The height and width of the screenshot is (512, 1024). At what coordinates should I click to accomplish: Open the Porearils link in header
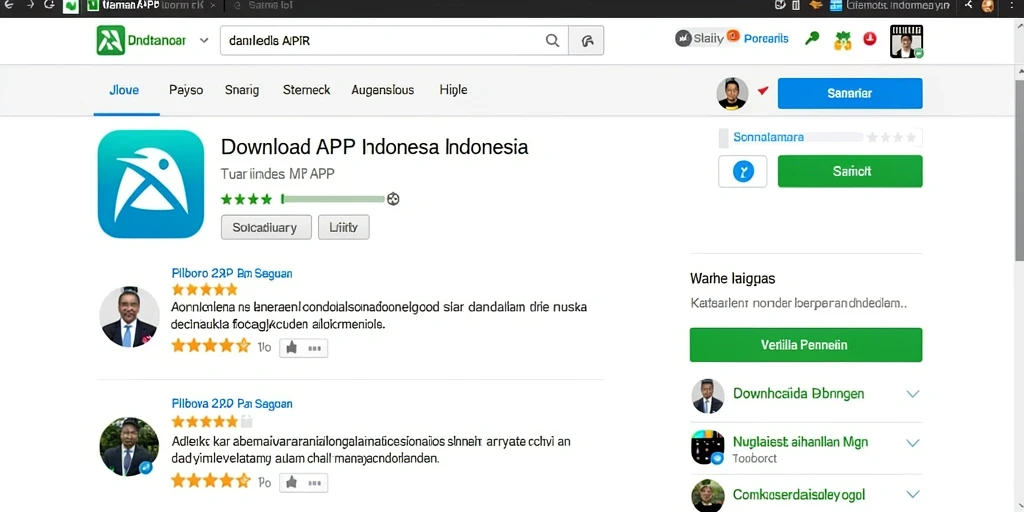(x=765, y=39)
